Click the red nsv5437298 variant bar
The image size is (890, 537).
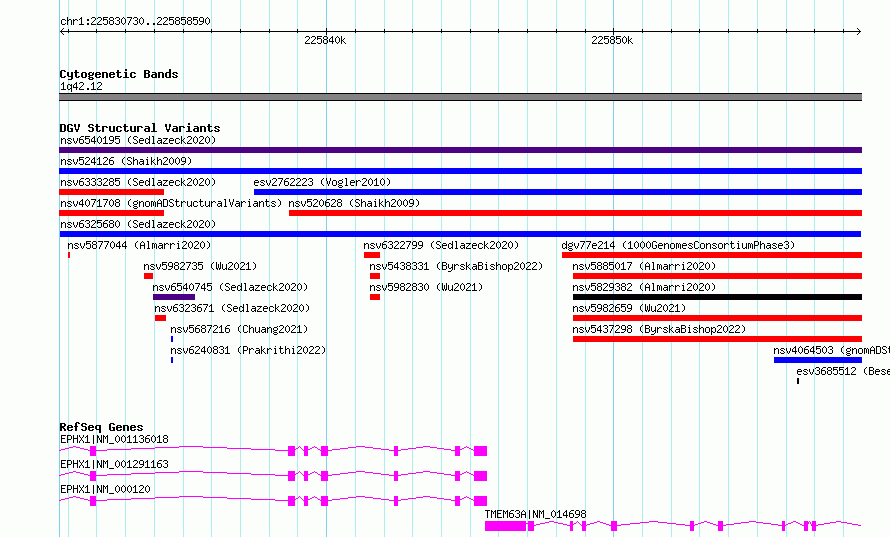click(717, 339)
